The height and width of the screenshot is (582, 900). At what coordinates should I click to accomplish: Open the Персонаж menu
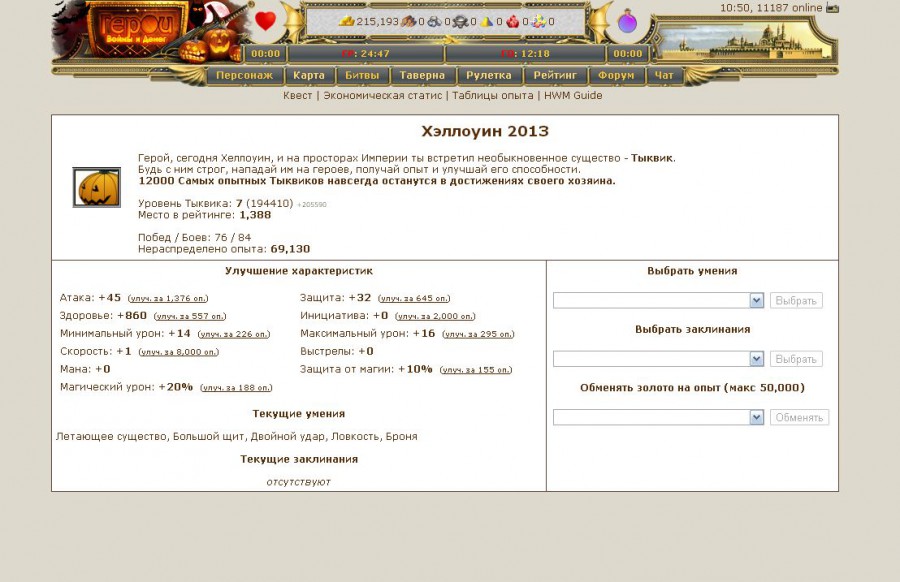point(244,75)
